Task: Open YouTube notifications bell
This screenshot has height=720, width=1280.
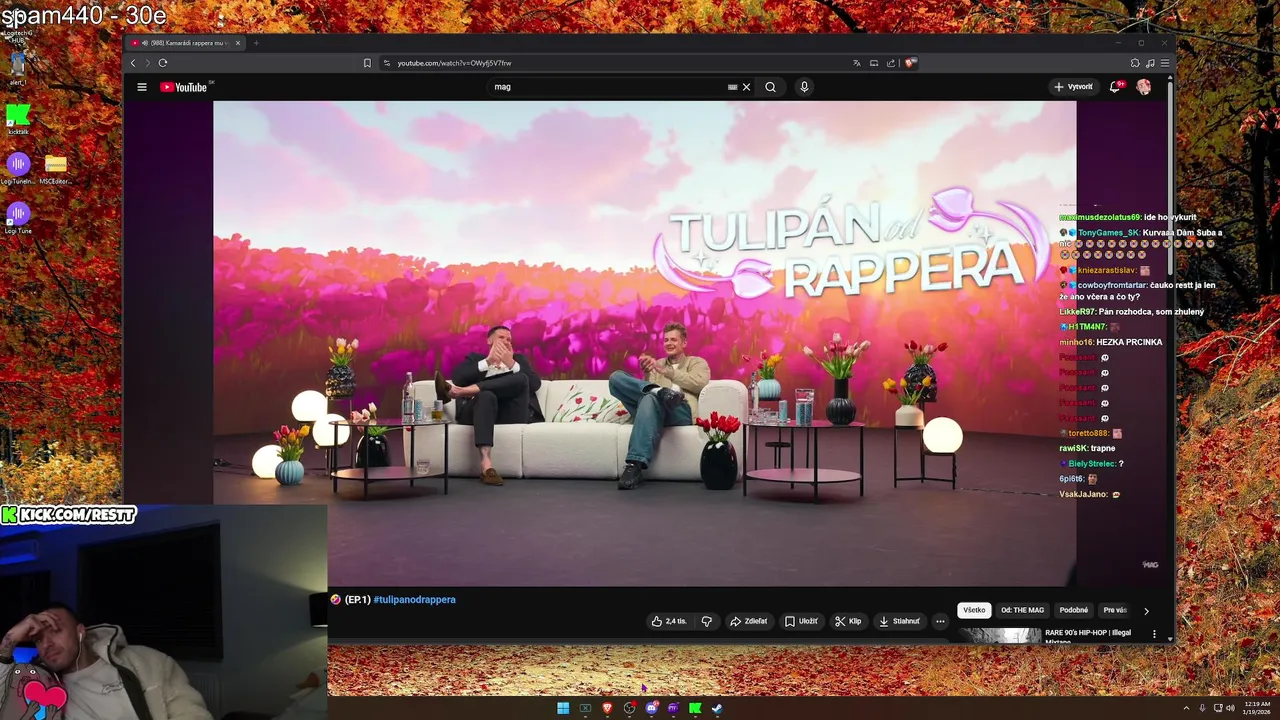Action: point(1115,87)
